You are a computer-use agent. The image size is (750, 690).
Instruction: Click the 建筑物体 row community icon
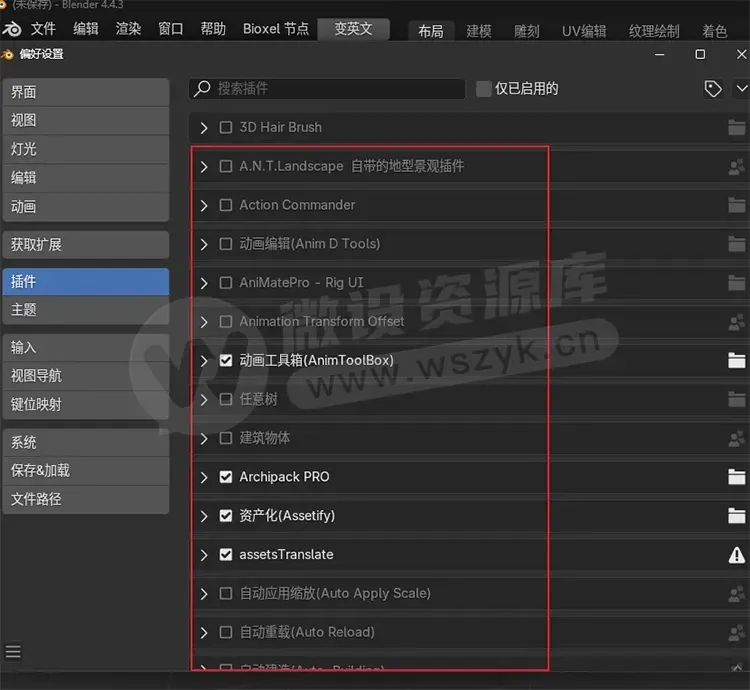tap(736, 438)
